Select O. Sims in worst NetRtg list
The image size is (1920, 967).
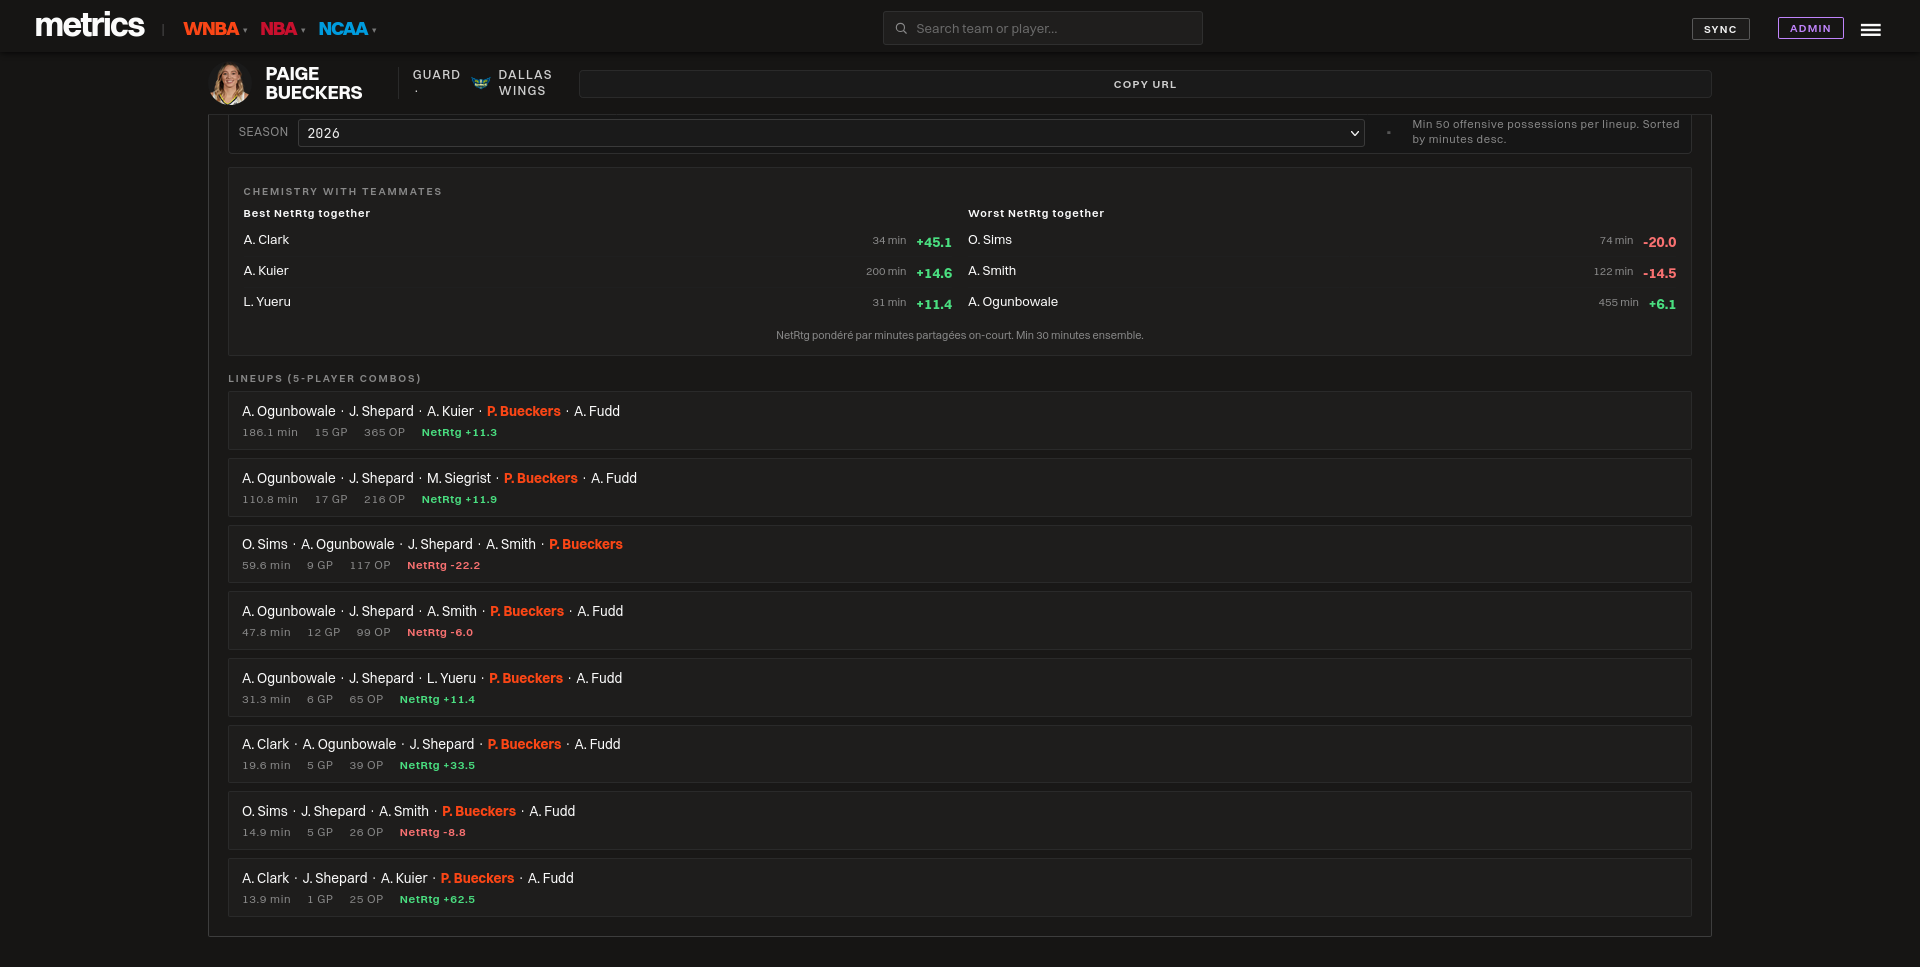[x=990, y=240]
